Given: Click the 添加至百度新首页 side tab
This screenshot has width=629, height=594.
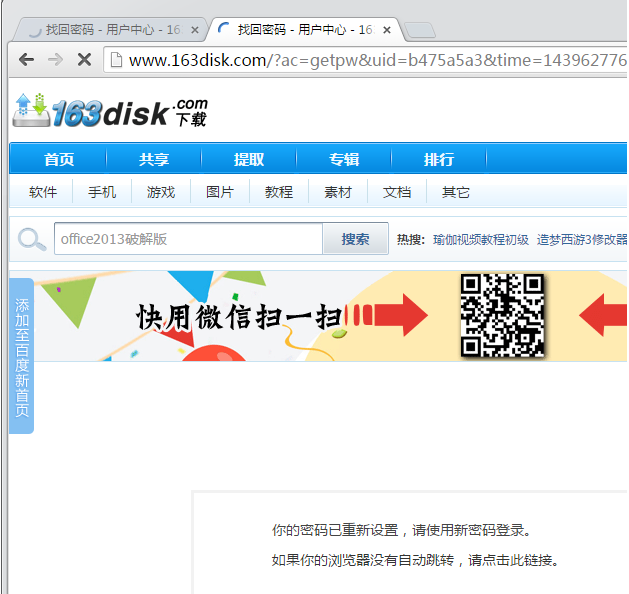Looking at the screenshot, I should click(22, 356).
